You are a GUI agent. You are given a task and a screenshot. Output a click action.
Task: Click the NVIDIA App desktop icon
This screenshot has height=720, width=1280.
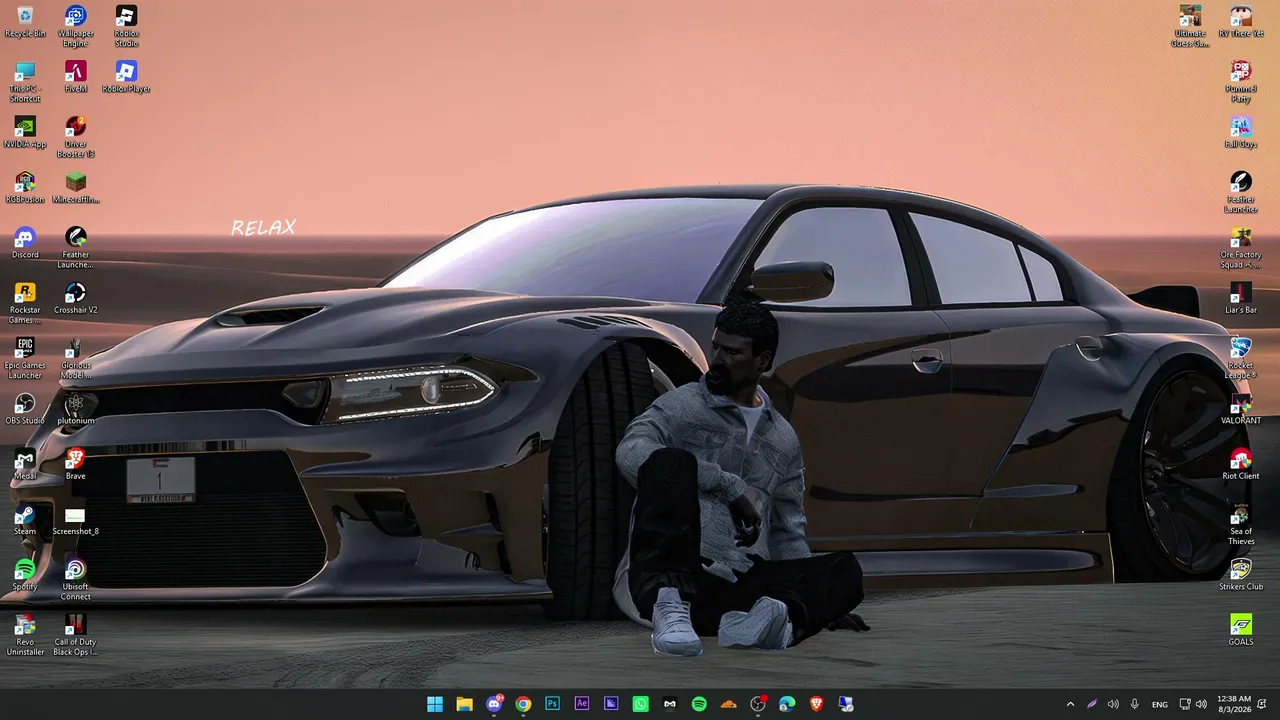[25, 132]
